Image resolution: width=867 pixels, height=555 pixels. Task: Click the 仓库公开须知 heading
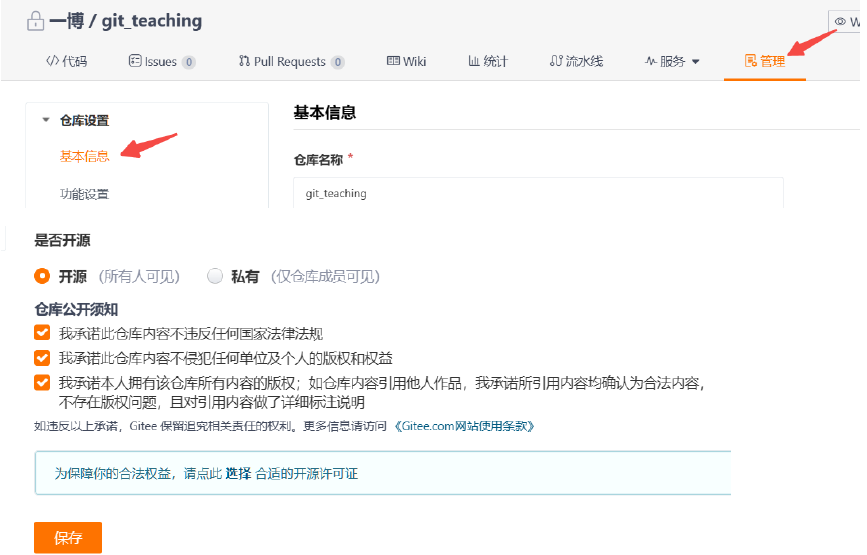pos(76,309)
